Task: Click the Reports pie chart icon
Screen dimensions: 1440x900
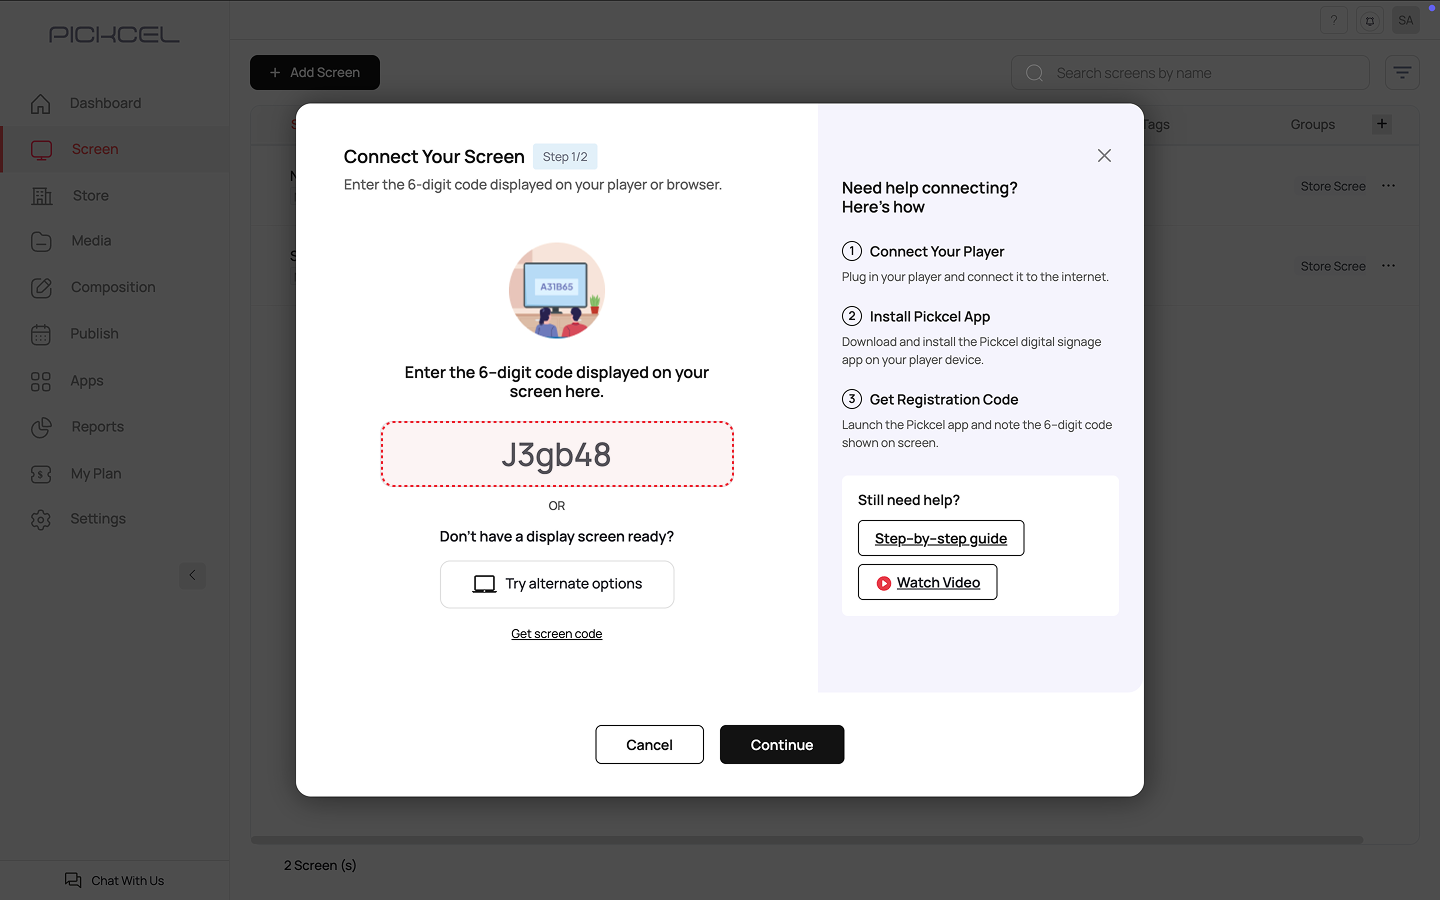Action: 41,427
